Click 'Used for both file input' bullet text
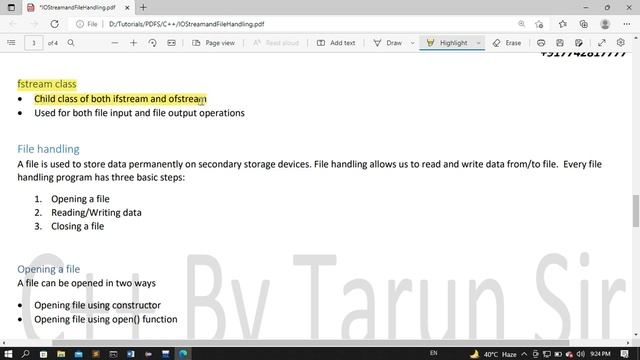The image size is (640, 360). coord(139,113)
